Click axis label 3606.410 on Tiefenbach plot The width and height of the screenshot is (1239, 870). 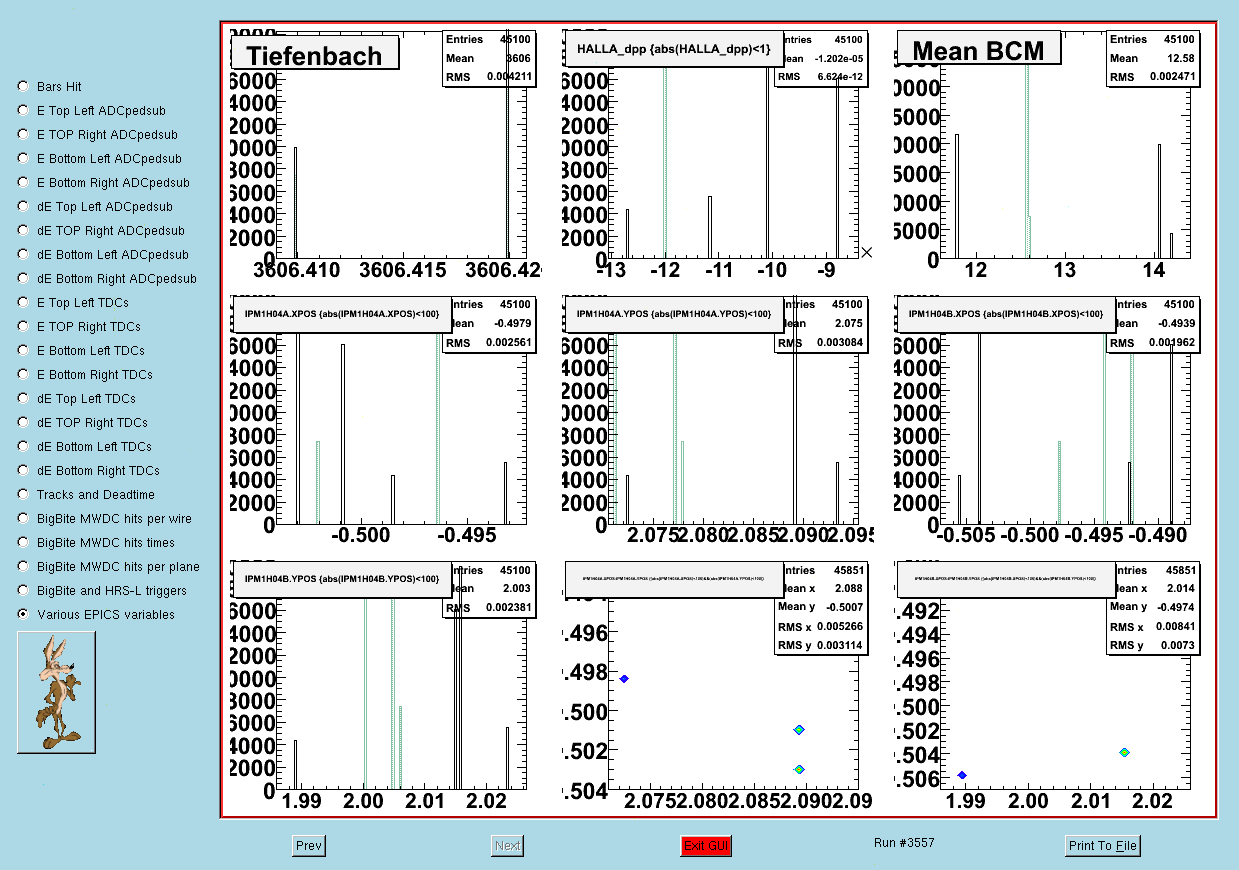click(297, 270)
